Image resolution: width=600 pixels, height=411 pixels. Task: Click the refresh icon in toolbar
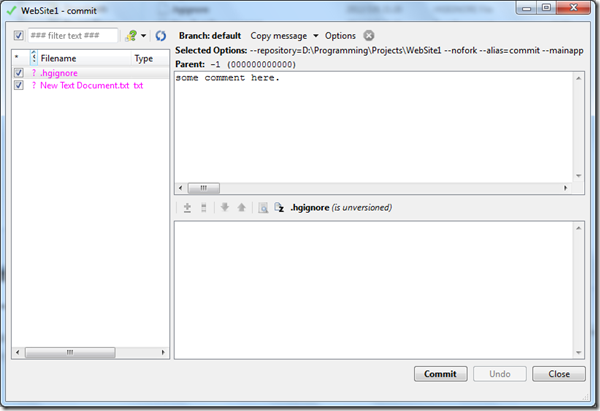pyautogui.click(x=161, y=36)
